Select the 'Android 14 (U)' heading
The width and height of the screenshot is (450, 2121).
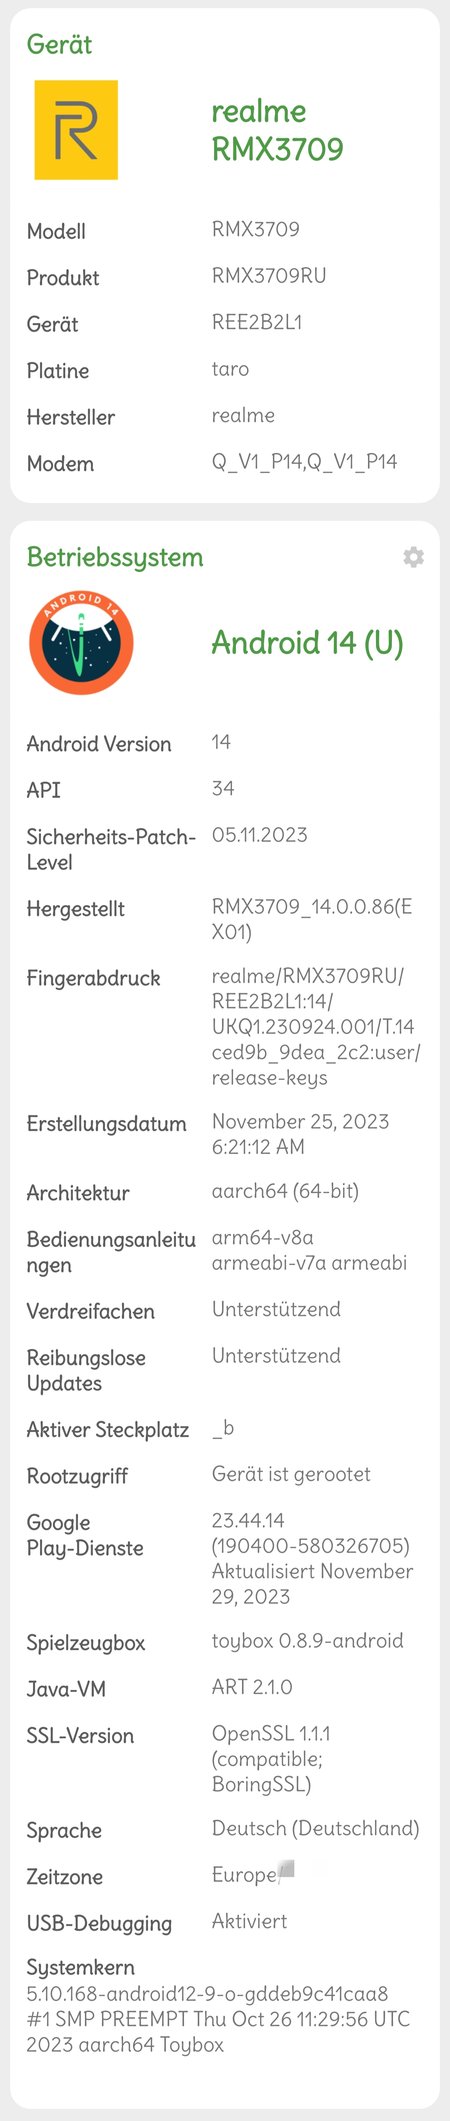coord(307,642)
